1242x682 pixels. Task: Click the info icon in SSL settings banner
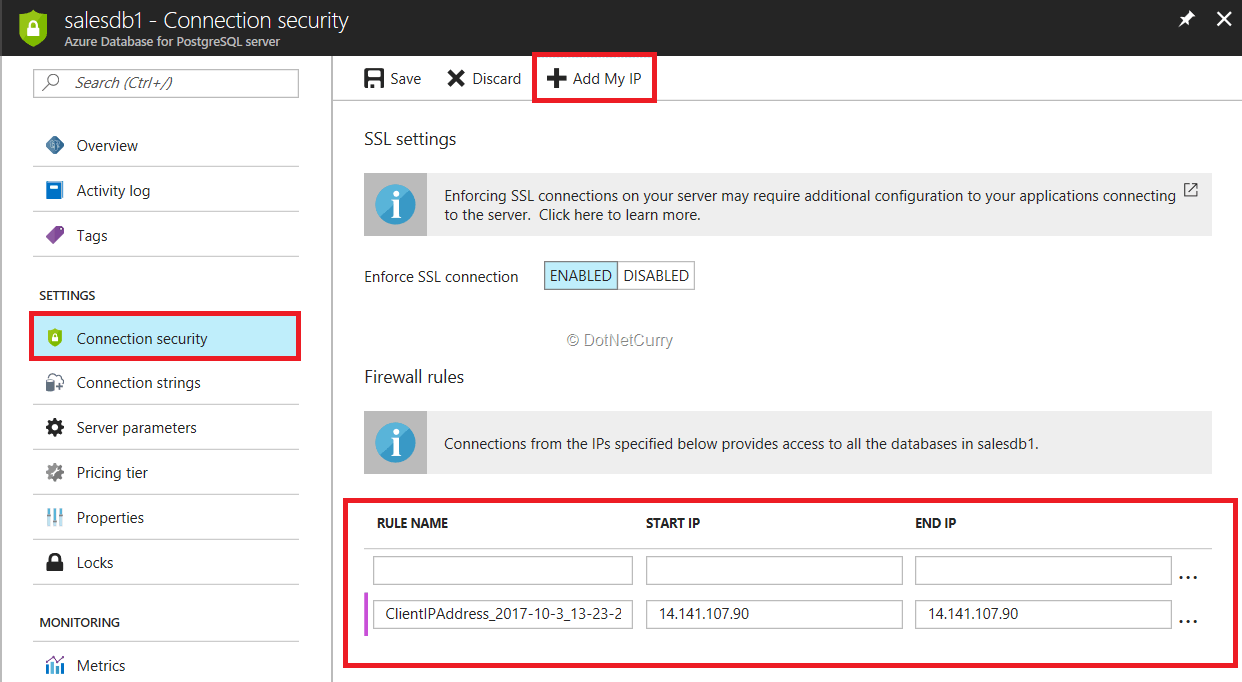point(395,204)
